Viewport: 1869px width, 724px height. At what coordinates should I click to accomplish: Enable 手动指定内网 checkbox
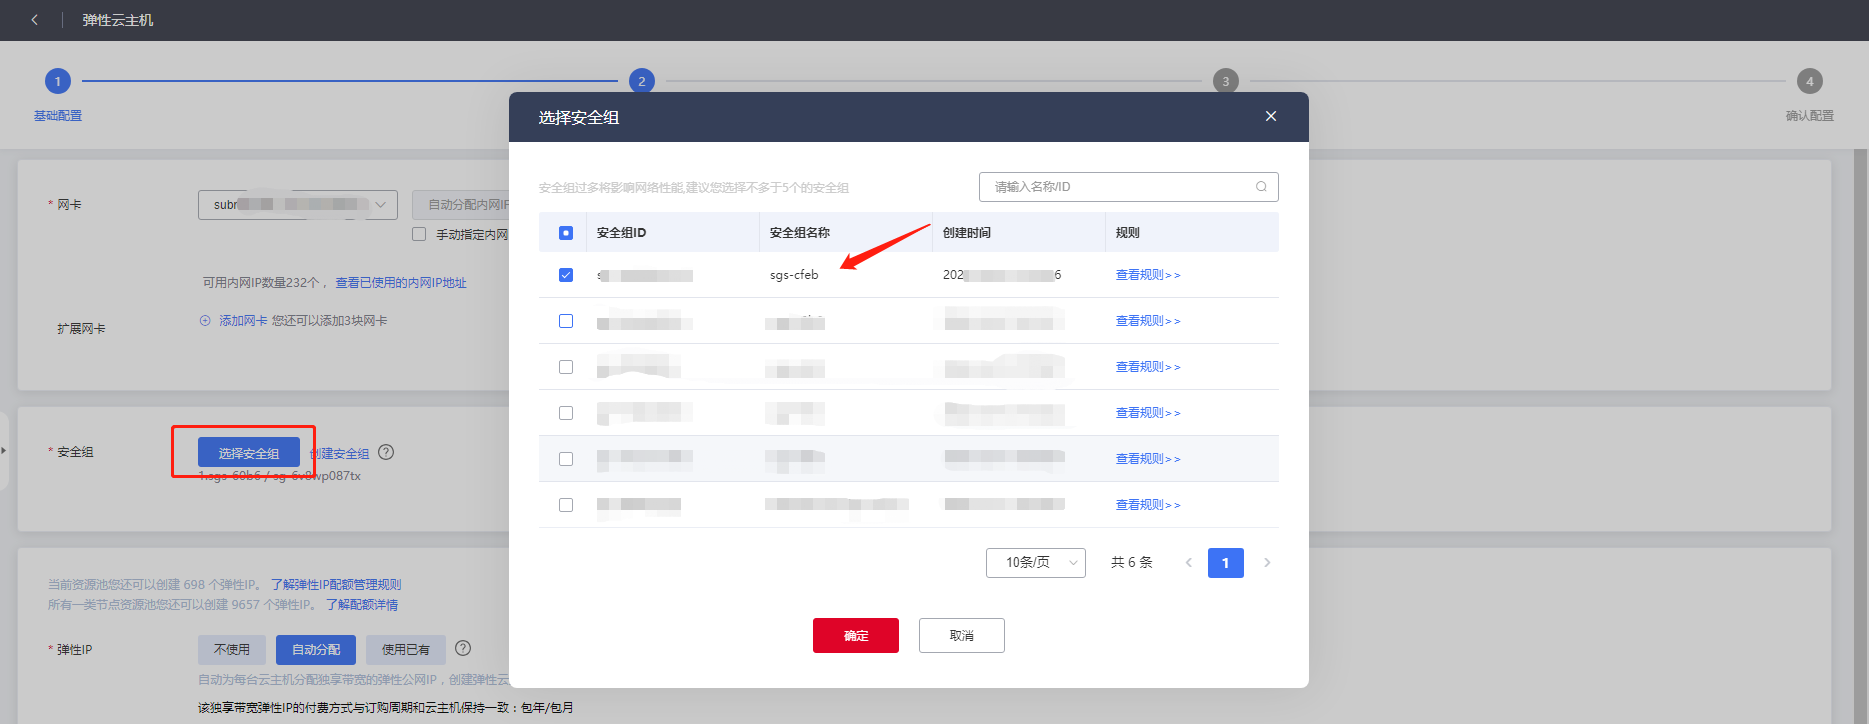pos(419,234)
